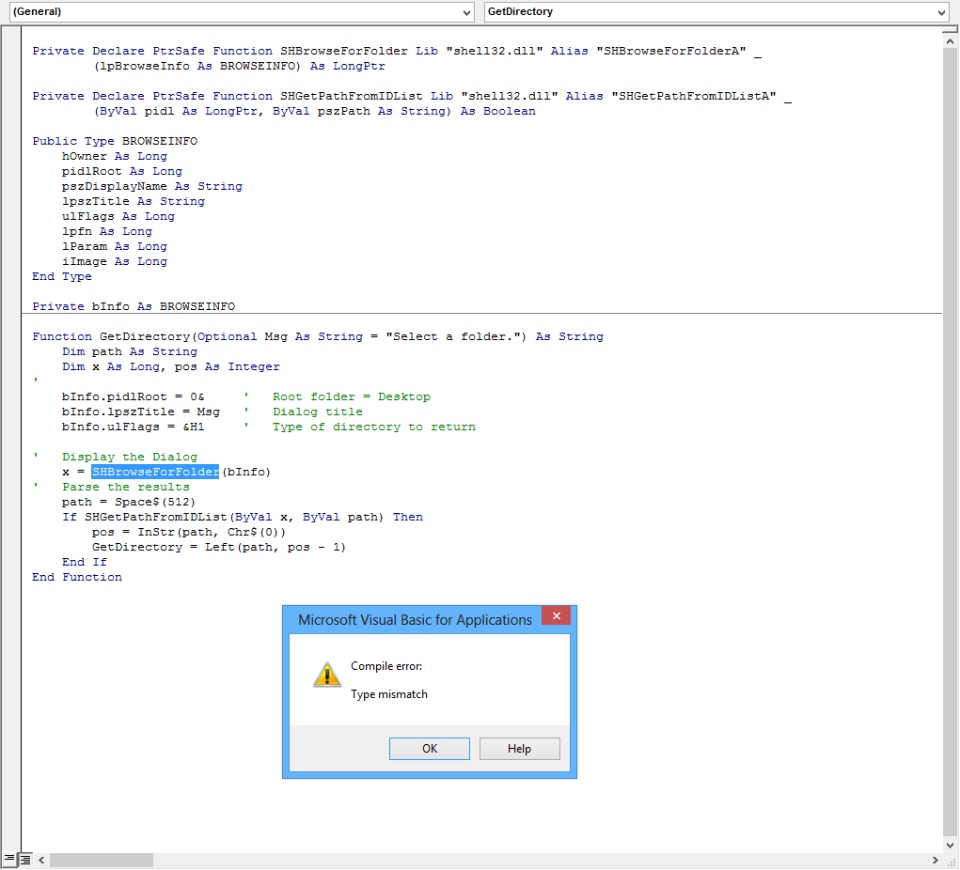This screenshot has height=870, width=960.
Task: Click the "Dialog title" comment
Action: click(x=317, y=411)
